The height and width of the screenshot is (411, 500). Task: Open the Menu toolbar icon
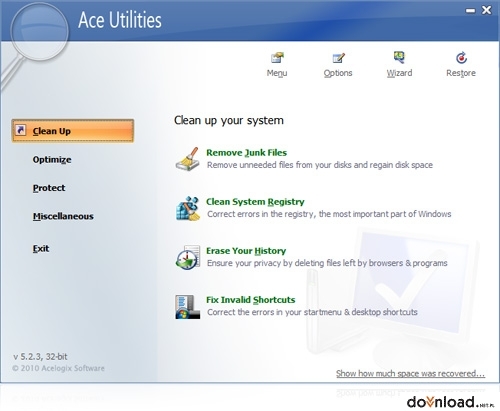(277, 58)
